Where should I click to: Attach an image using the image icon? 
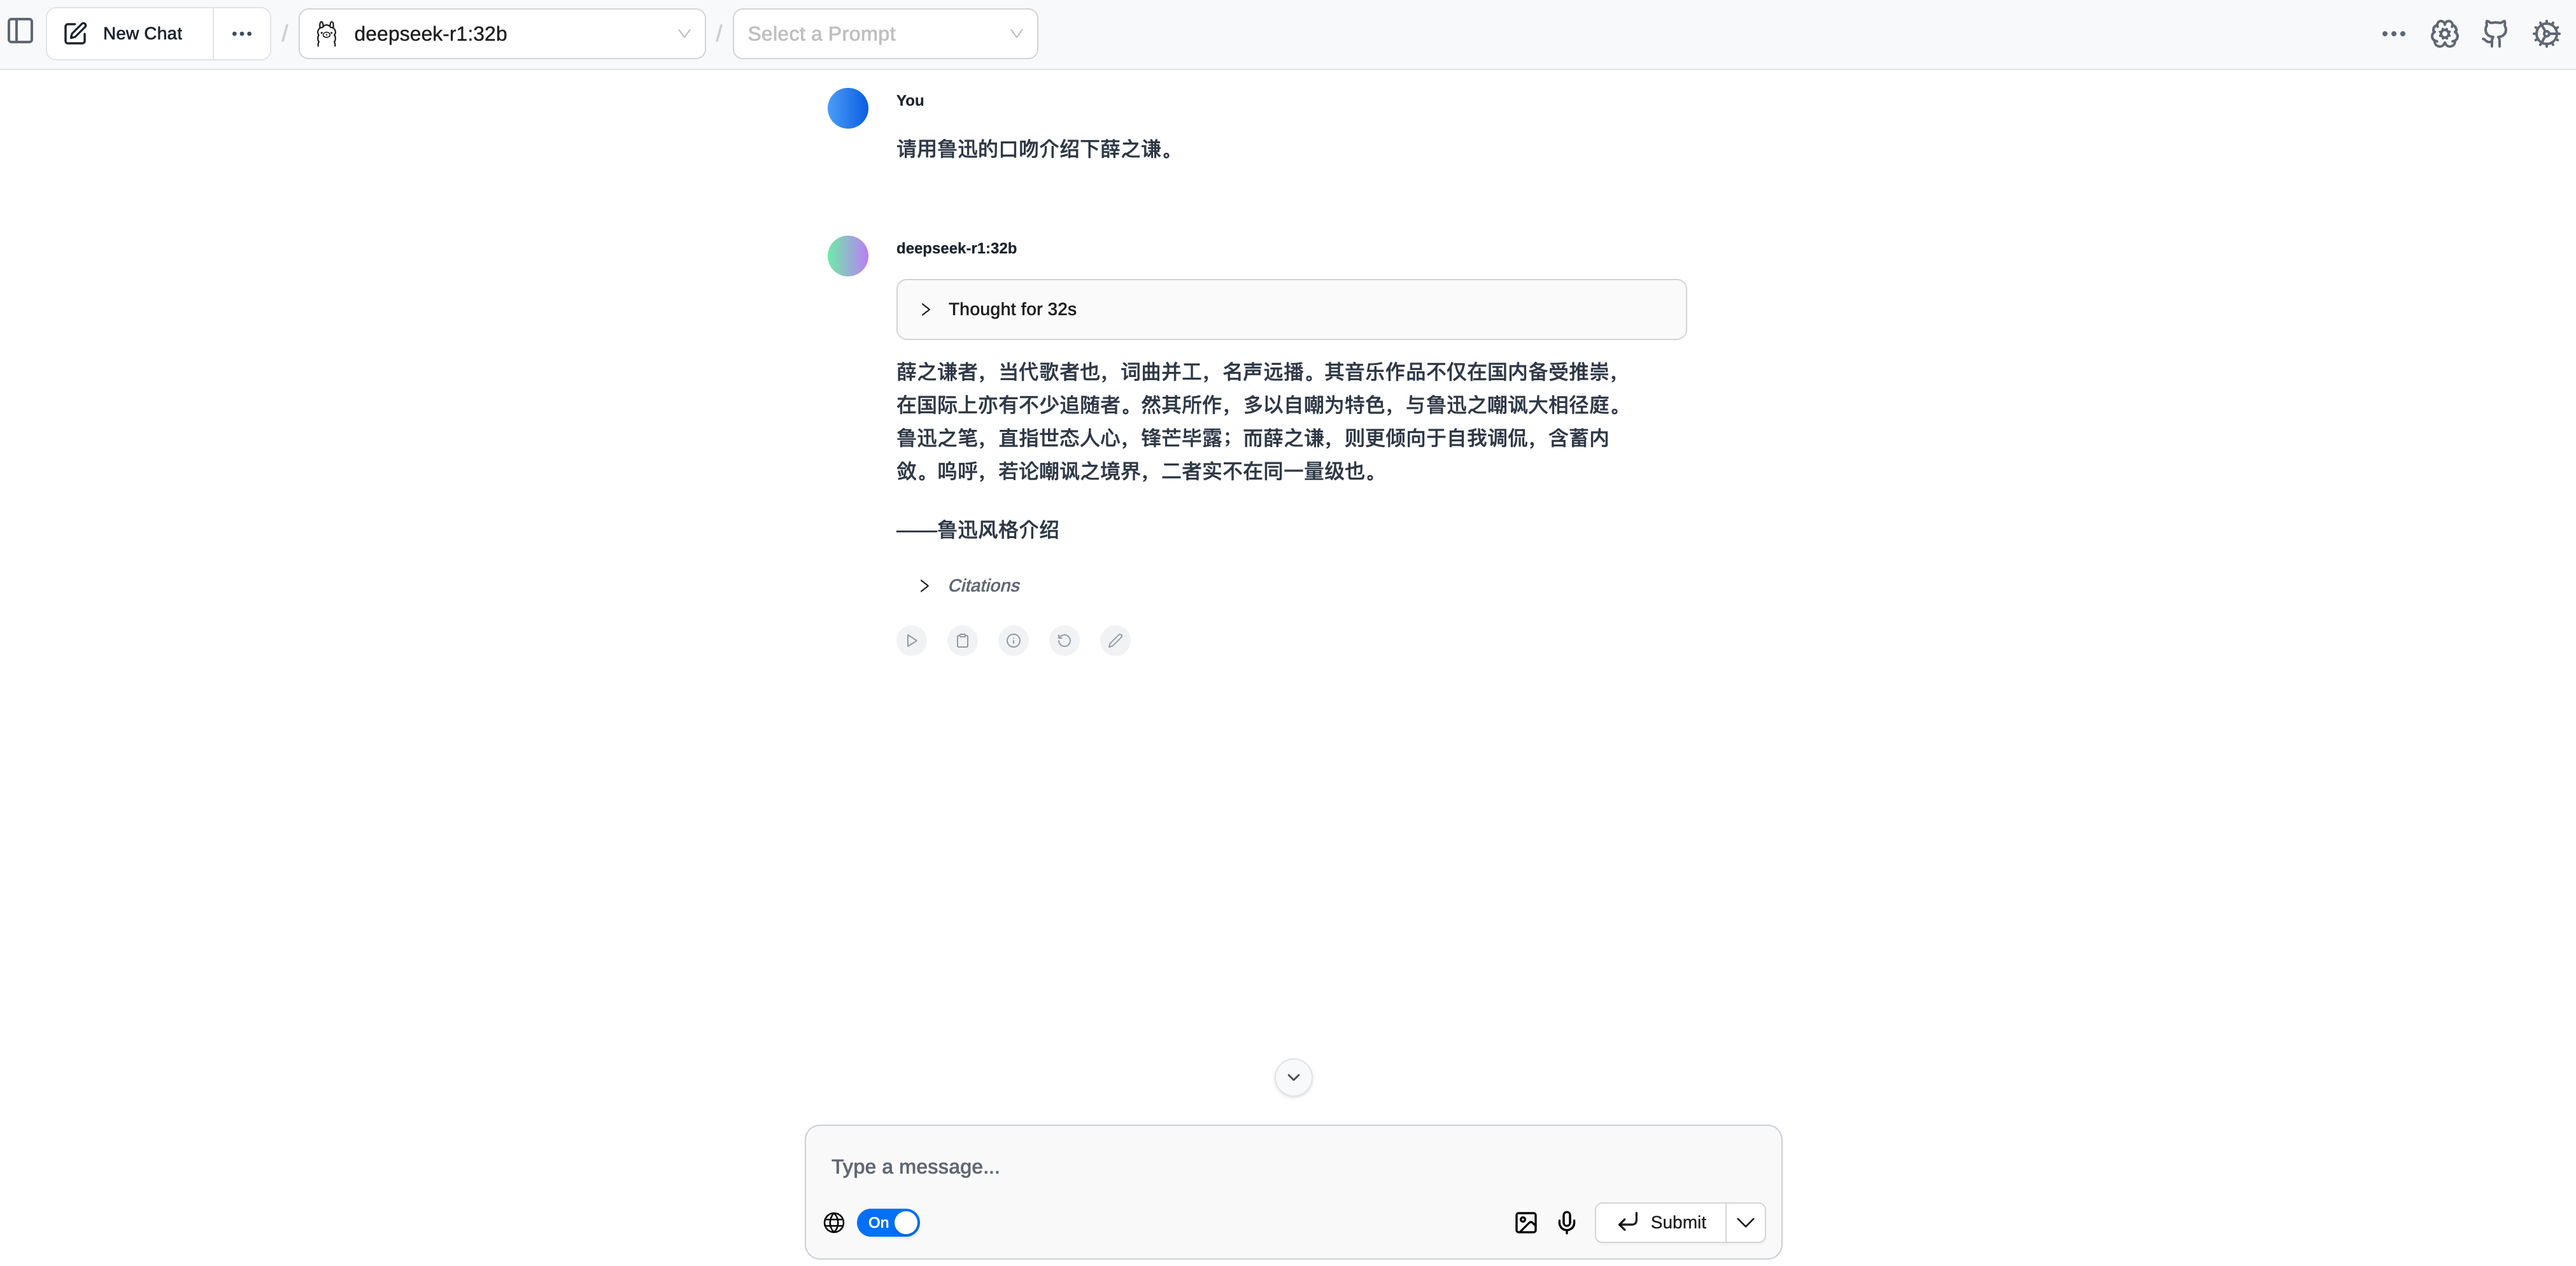[x=1525, y=1222]
